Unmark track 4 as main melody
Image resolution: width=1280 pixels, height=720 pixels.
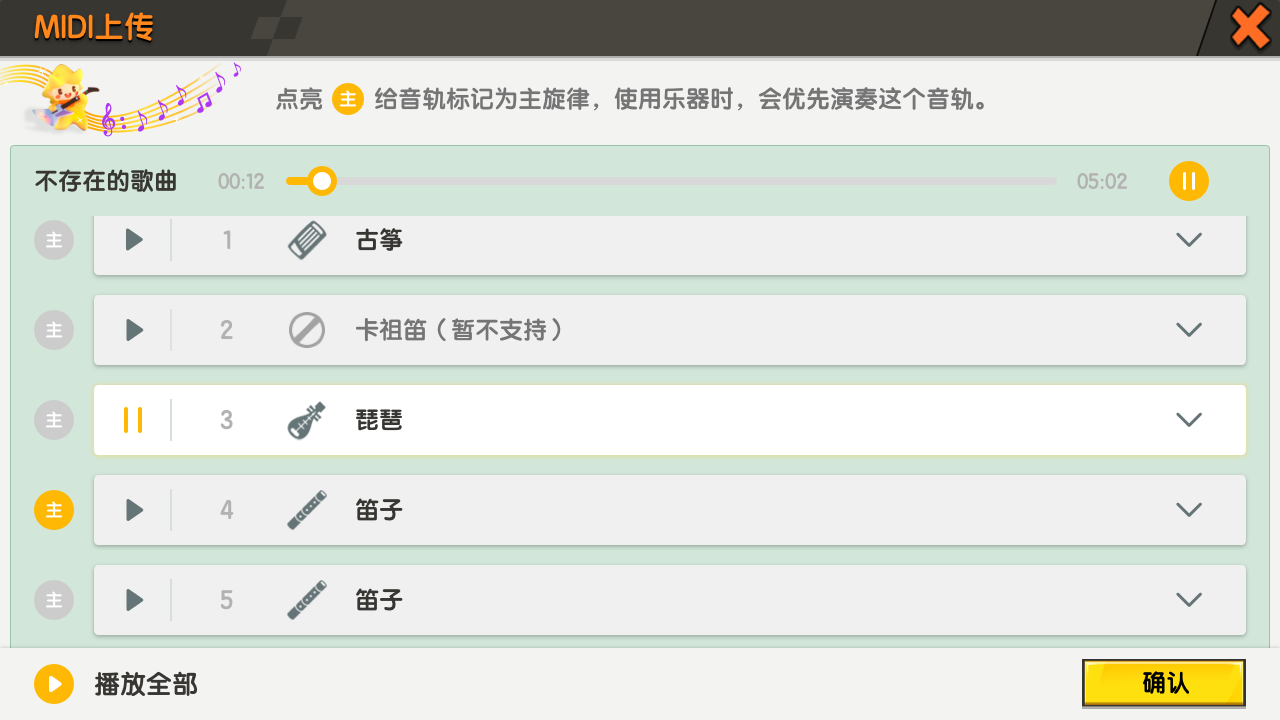(54, 510)
